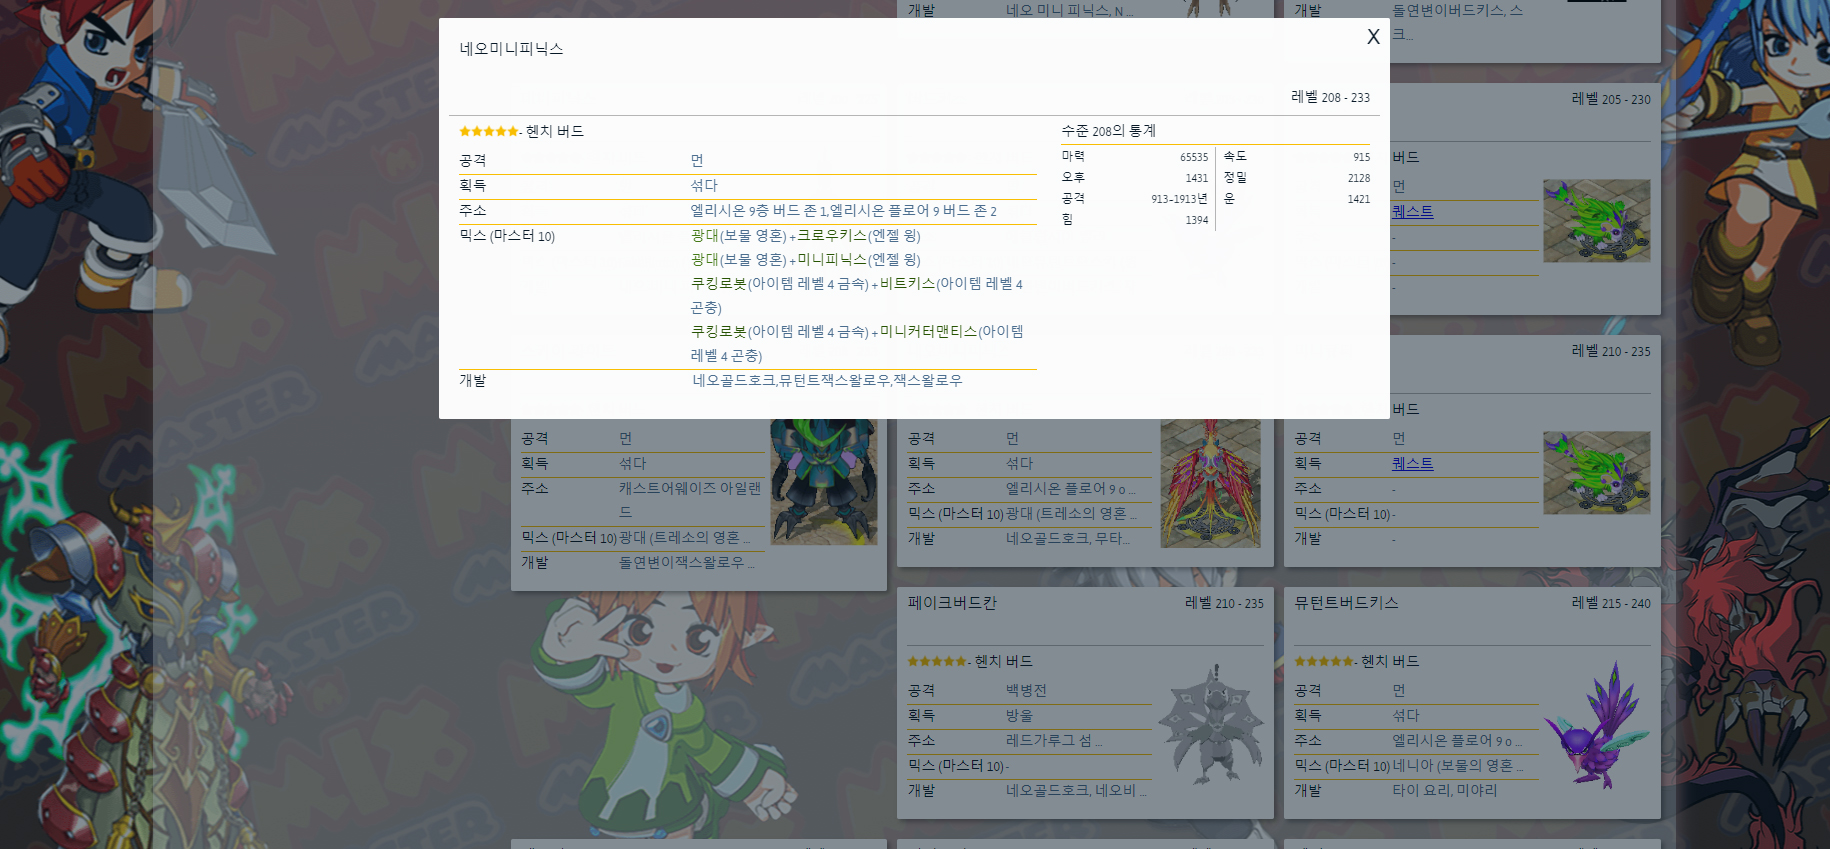1830x849 pixels.
Task: Click 네오골드호크, 무타 development link
Action: [x=1068, y=539]
